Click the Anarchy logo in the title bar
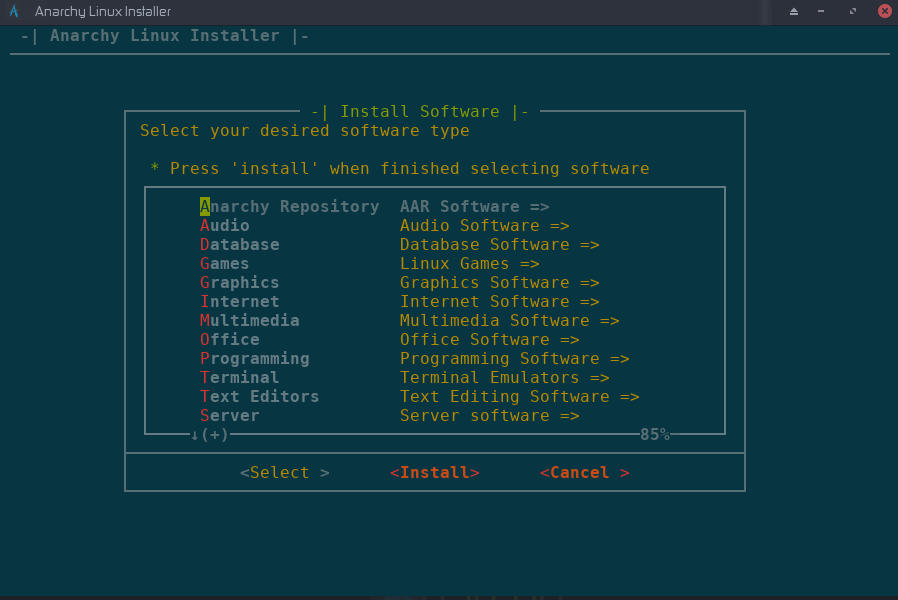 13,10
